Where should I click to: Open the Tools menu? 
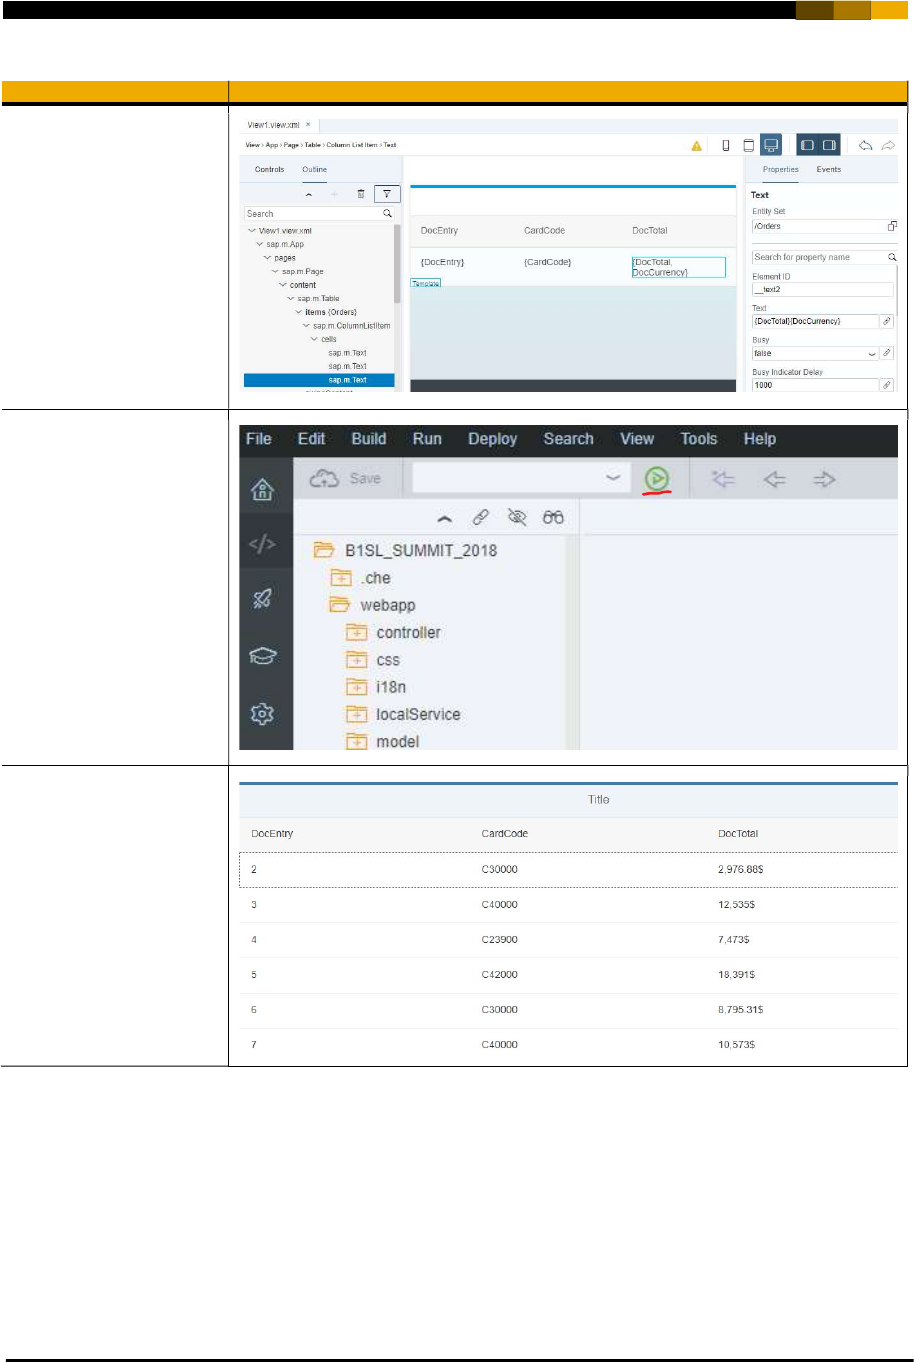pyautogui.click(x=699, y=439)
